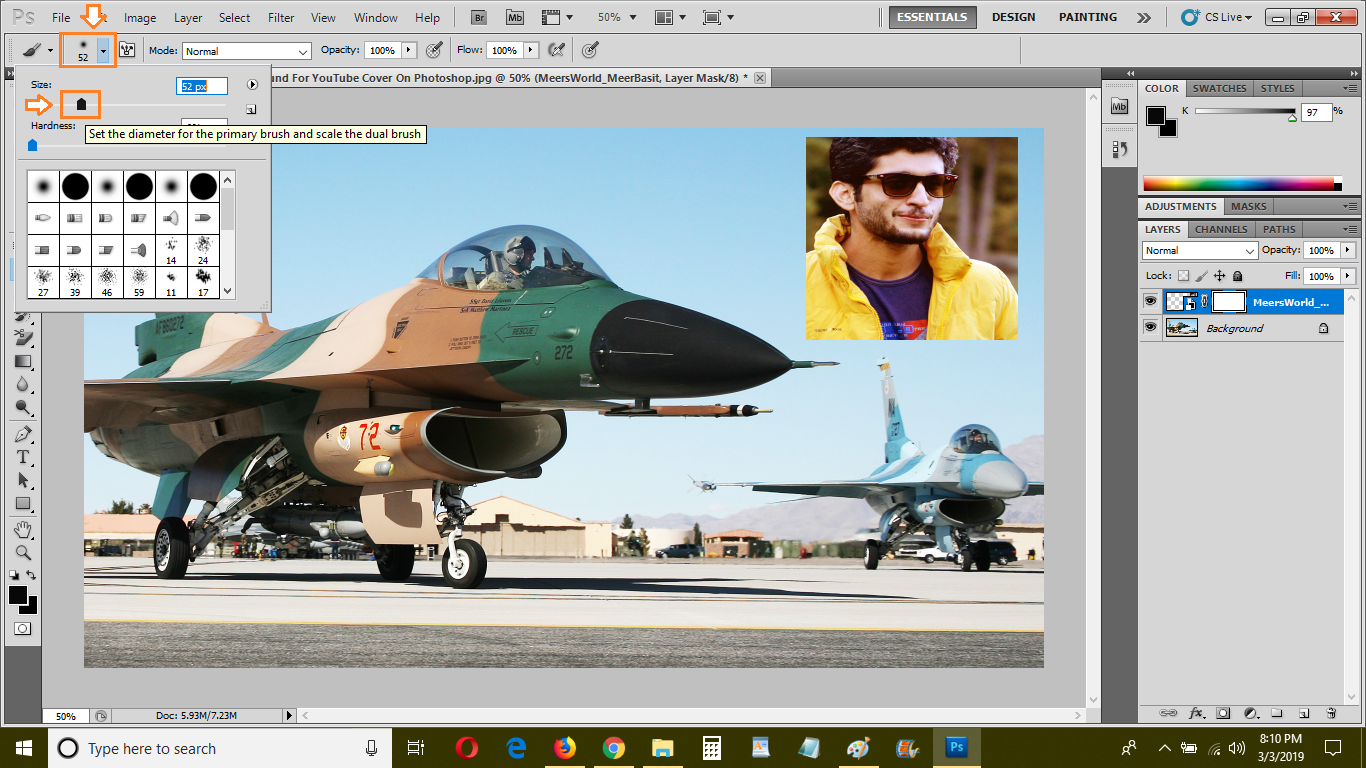Click the brush Size slider handle
Screen dimensions: 1366x768
point(82,104)
